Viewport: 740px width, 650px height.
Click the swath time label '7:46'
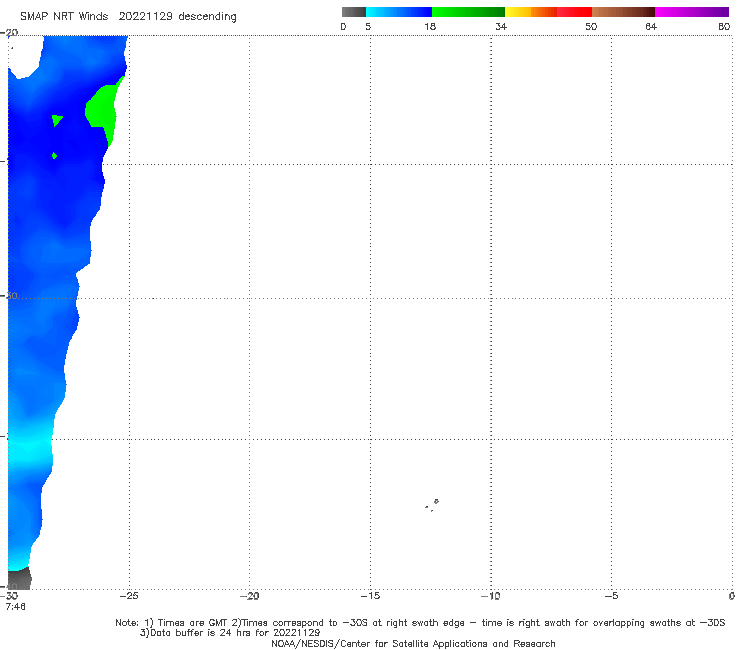(16, 606)
